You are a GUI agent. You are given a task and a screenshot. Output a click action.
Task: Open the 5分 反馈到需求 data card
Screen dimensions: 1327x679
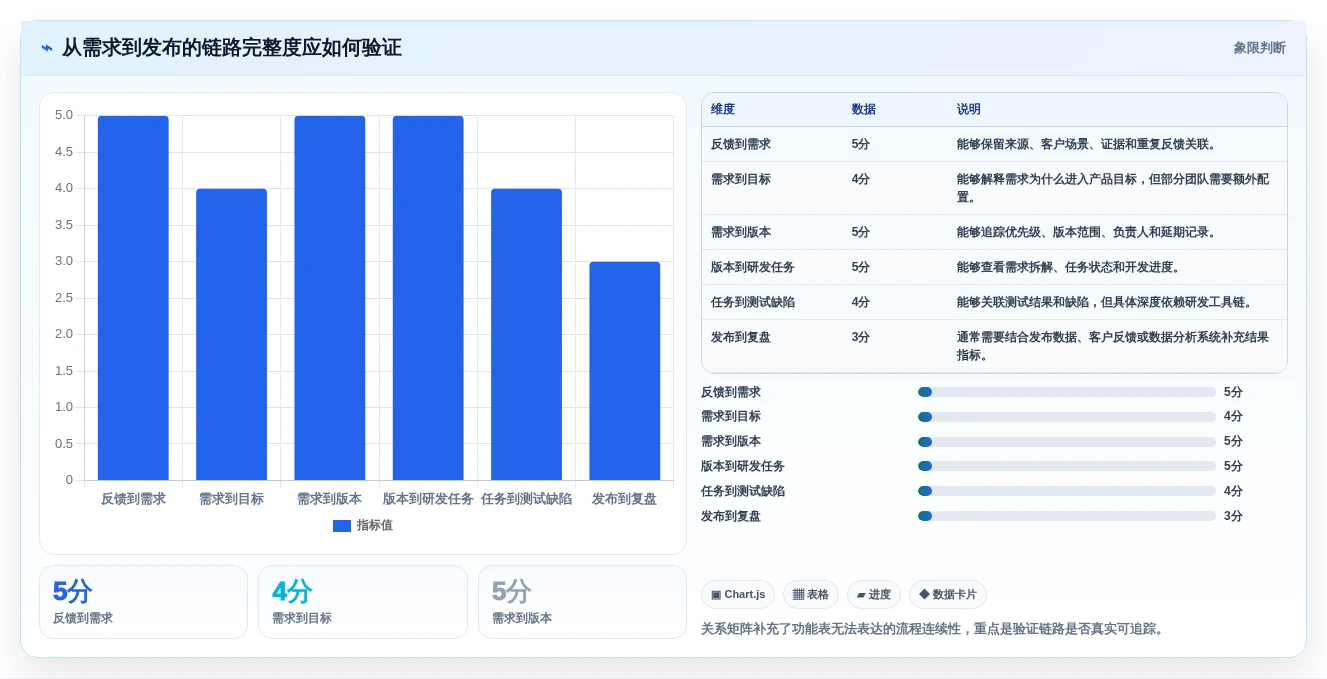point(143,602)
